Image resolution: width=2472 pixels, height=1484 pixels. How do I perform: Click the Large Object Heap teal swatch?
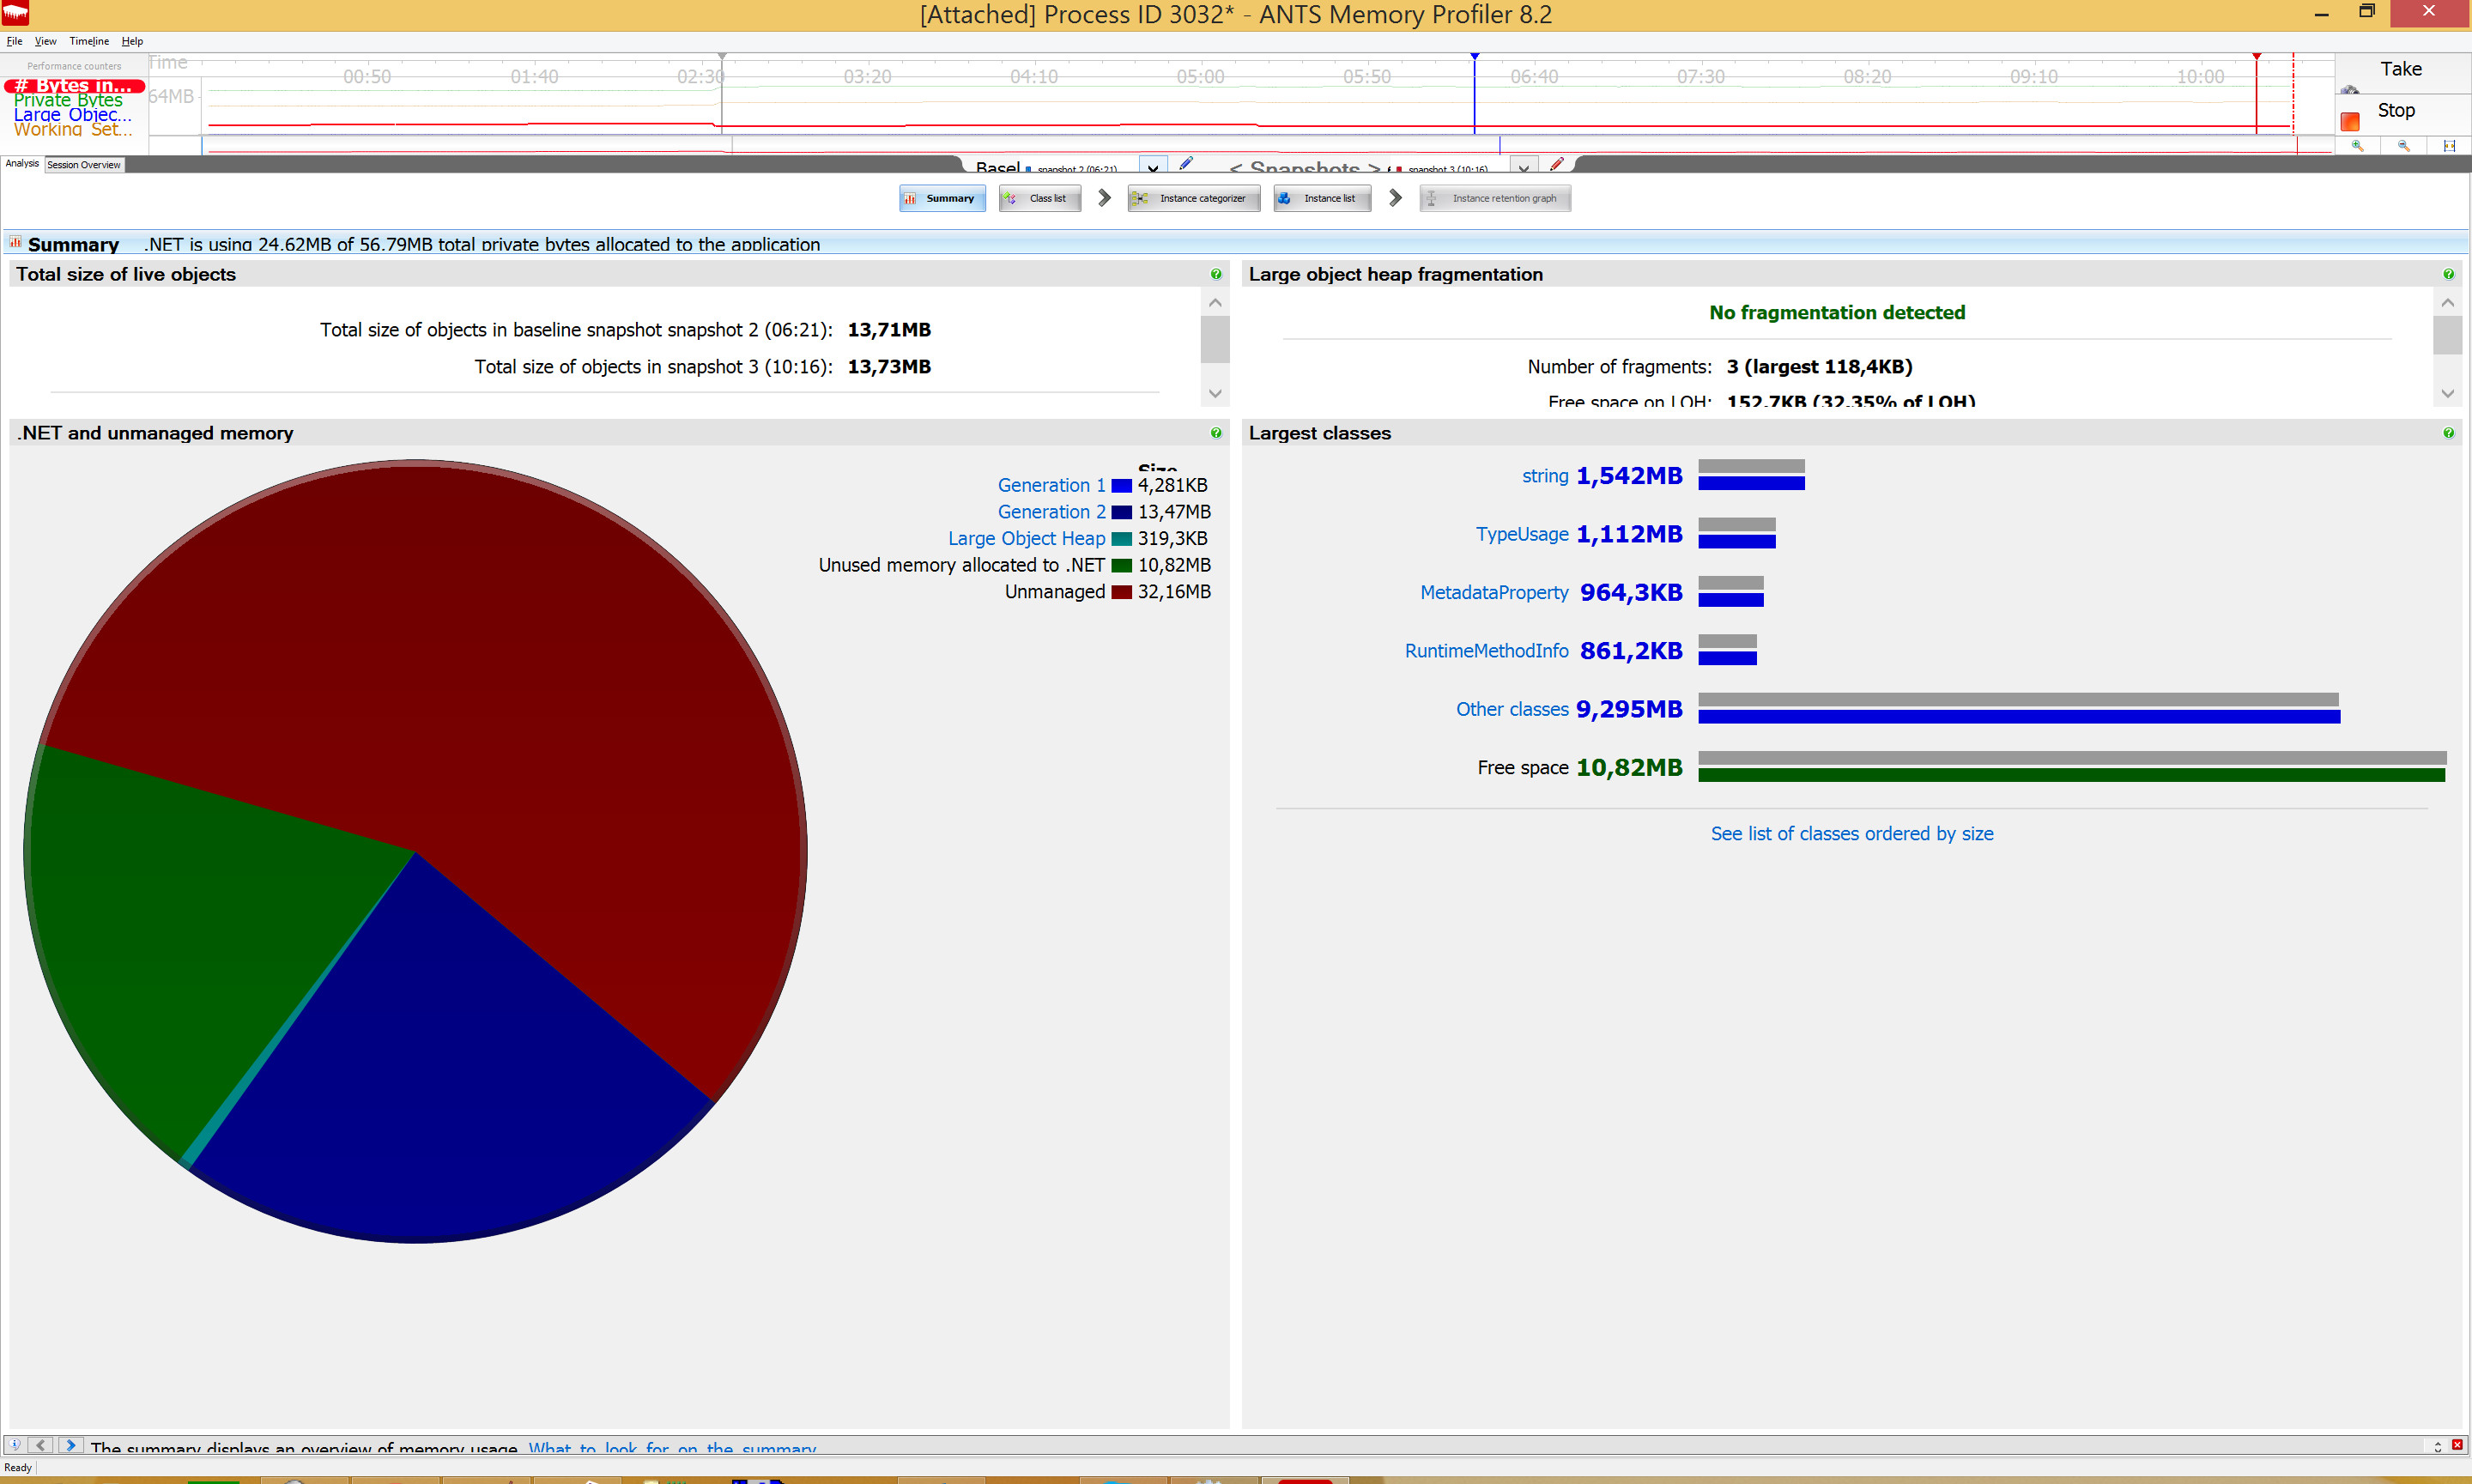(x=1122, y=539)
